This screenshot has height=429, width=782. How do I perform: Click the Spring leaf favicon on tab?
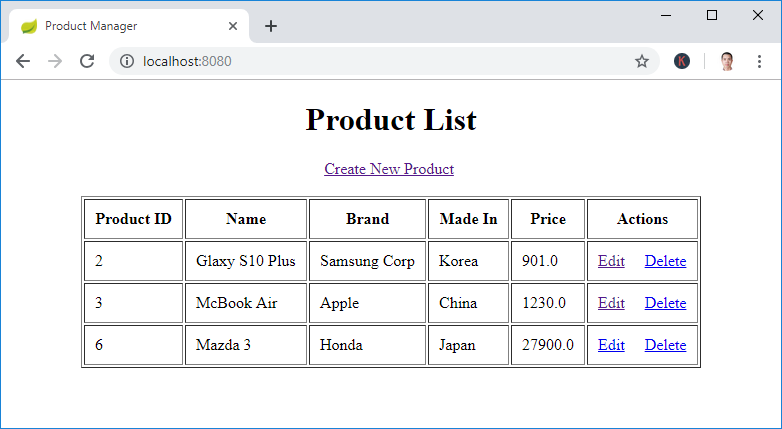(29, 26)
